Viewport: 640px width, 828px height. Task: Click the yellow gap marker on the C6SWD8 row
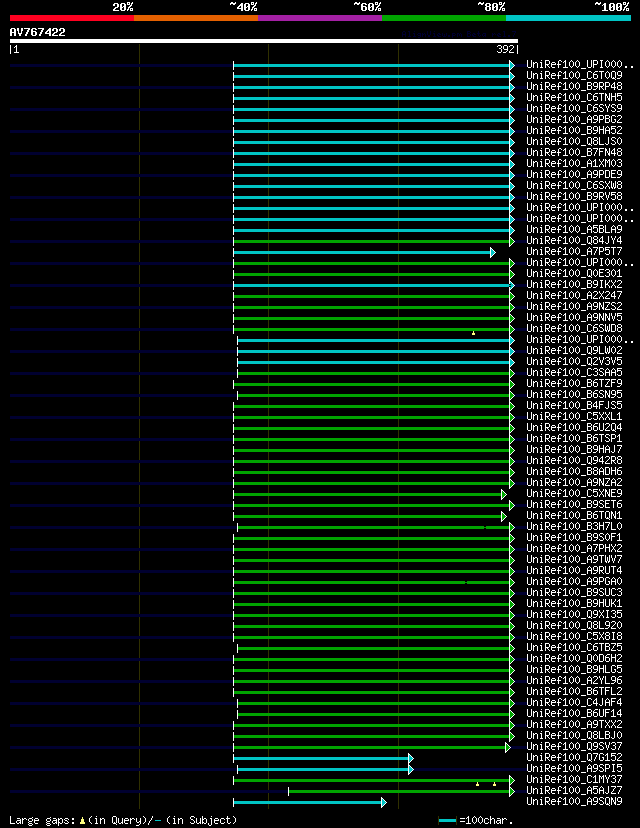473,333
